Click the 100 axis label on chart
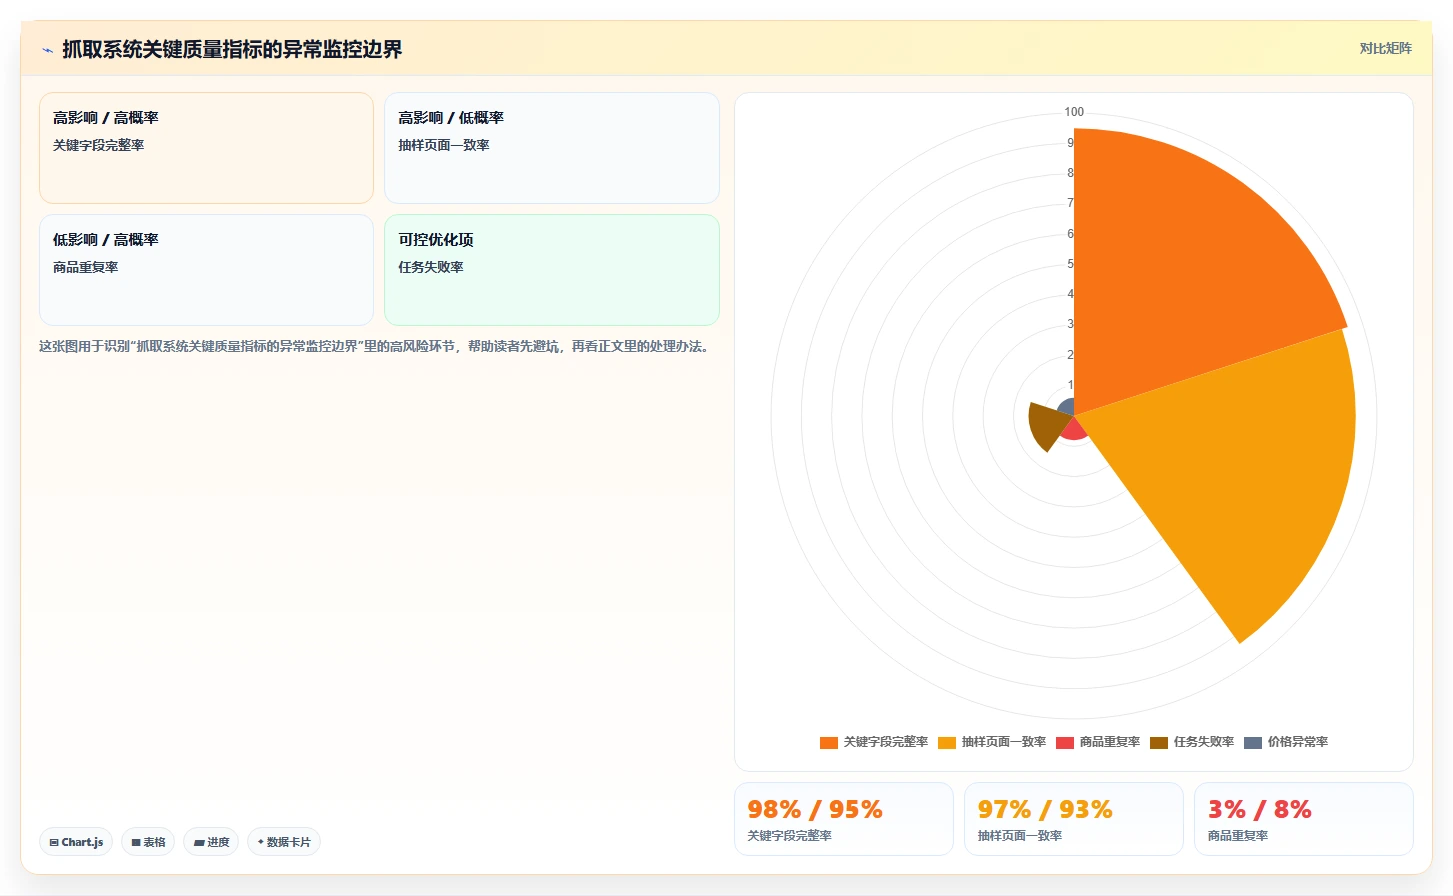Viewport: 1453px width, 896px height. coord(1074,112)
